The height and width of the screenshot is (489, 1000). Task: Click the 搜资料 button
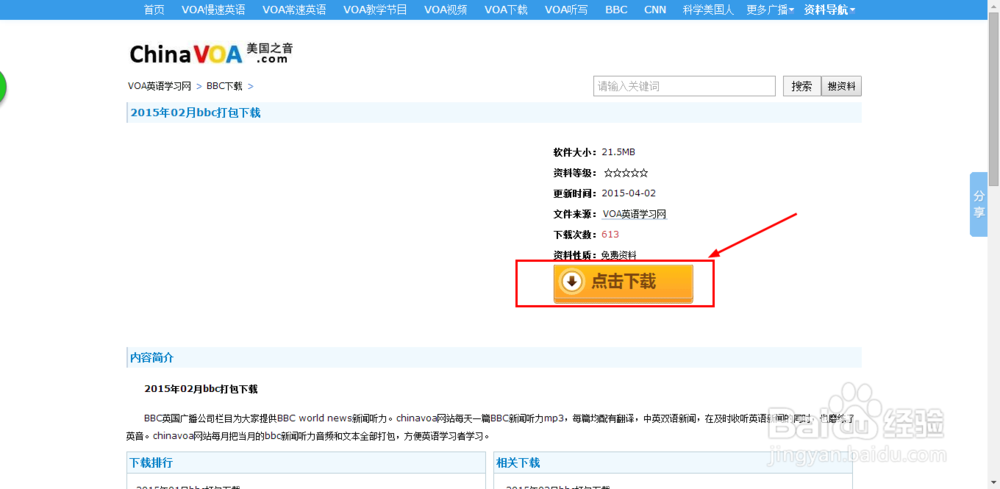[x=841, y=87]
